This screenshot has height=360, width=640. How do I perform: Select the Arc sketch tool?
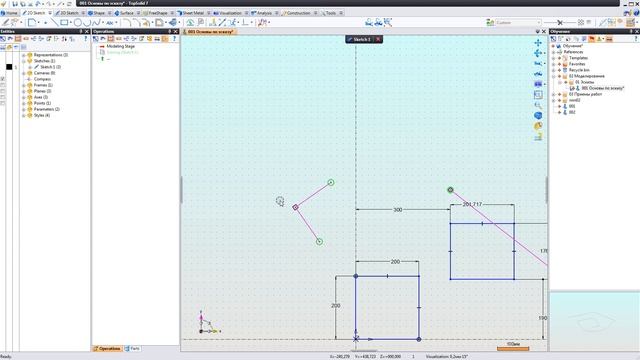click(87, 22)
